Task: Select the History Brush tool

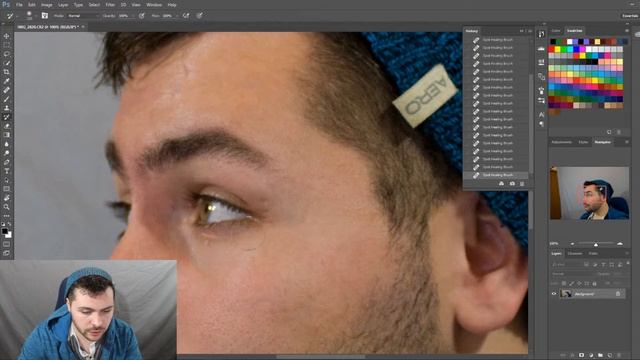Action: click(x=7, y=117)
